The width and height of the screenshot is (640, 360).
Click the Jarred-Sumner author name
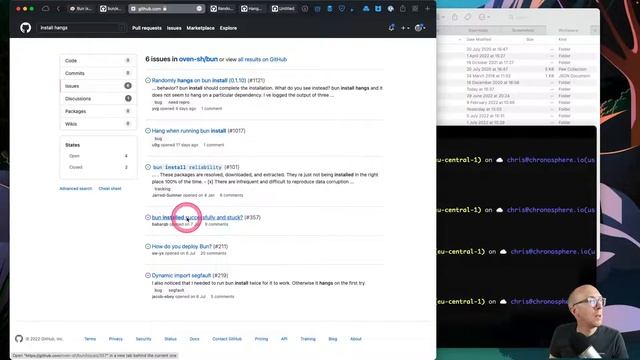(167, 196)
